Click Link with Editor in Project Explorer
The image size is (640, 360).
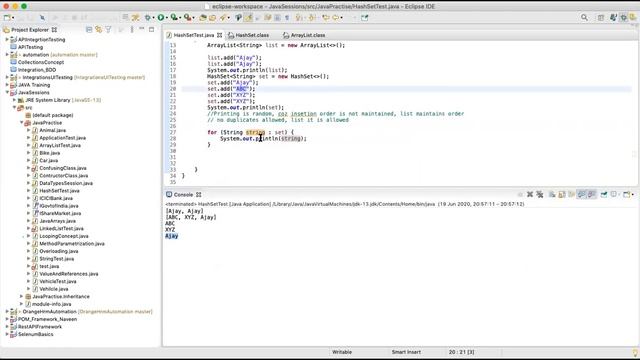pos(98,30)
